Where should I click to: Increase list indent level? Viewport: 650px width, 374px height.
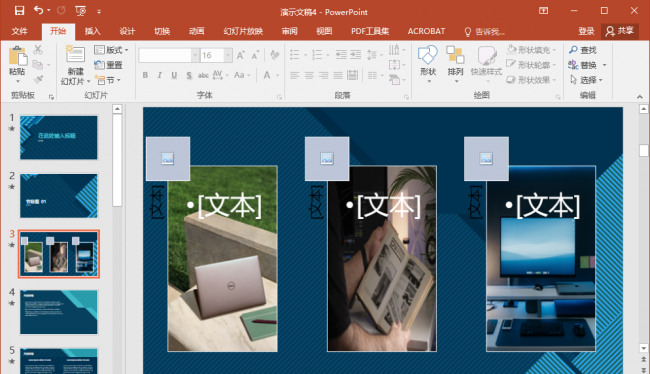pyautogui.click(x=356, y=54)
